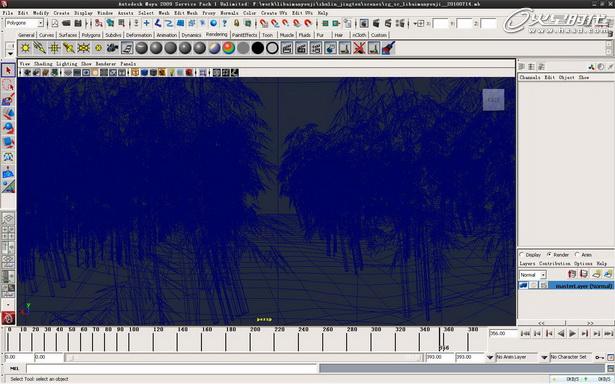This screenshot has width=615, height=384.
Task: Open the Script Editor icon
Action: click(610, 368)
